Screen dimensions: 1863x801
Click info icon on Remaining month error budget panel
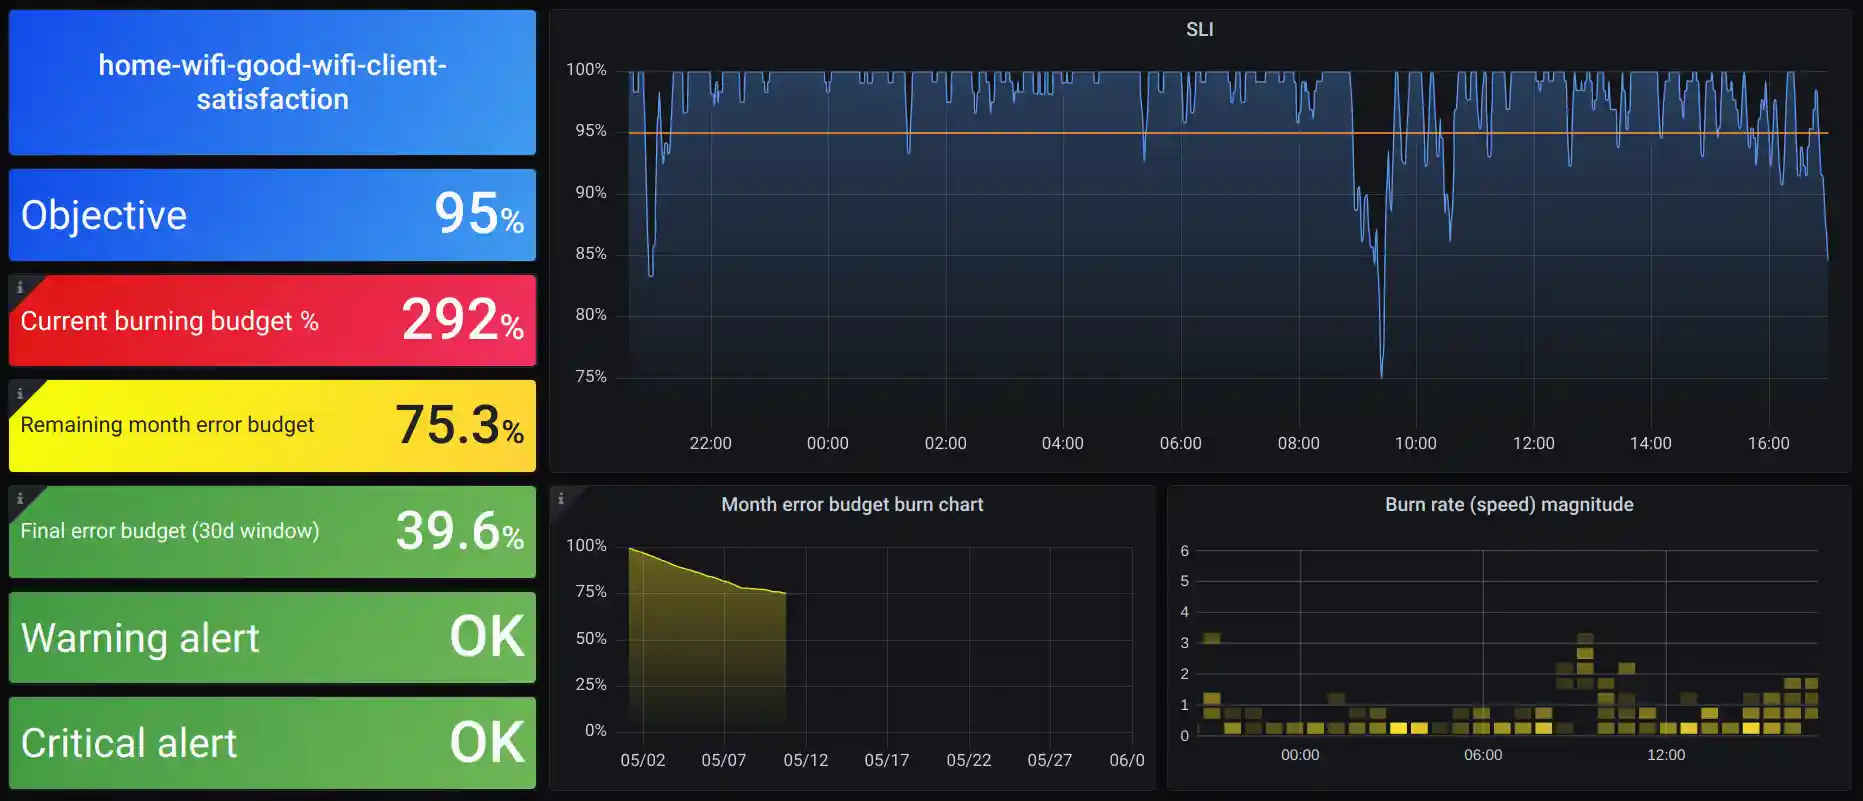tap(19, 393)
